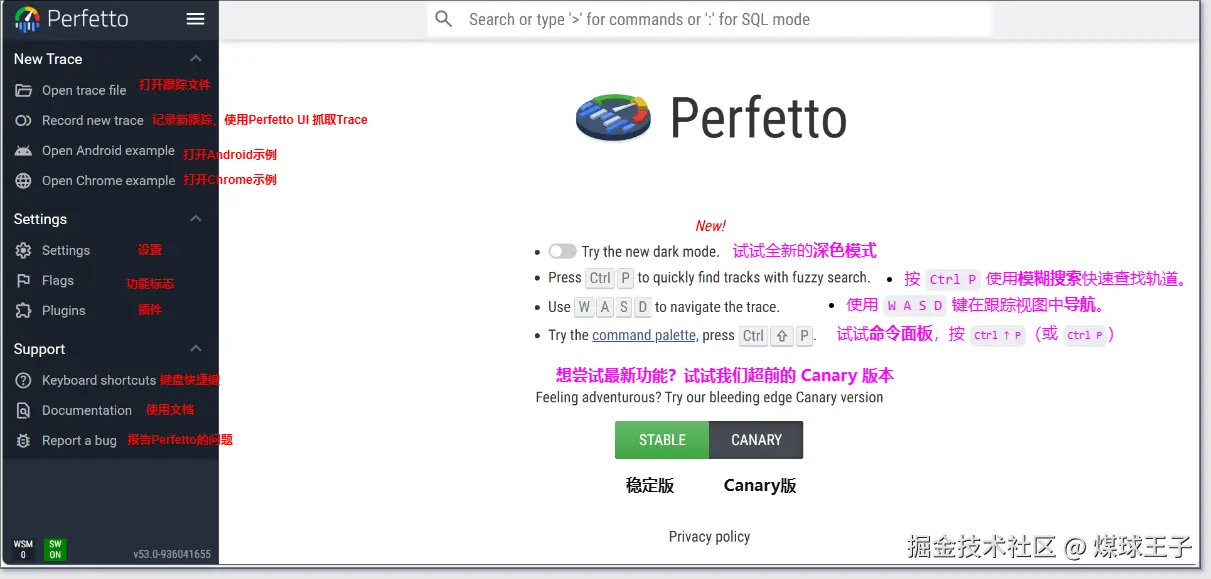Click the Perfetto logo in the sidebar

[27, 18]
